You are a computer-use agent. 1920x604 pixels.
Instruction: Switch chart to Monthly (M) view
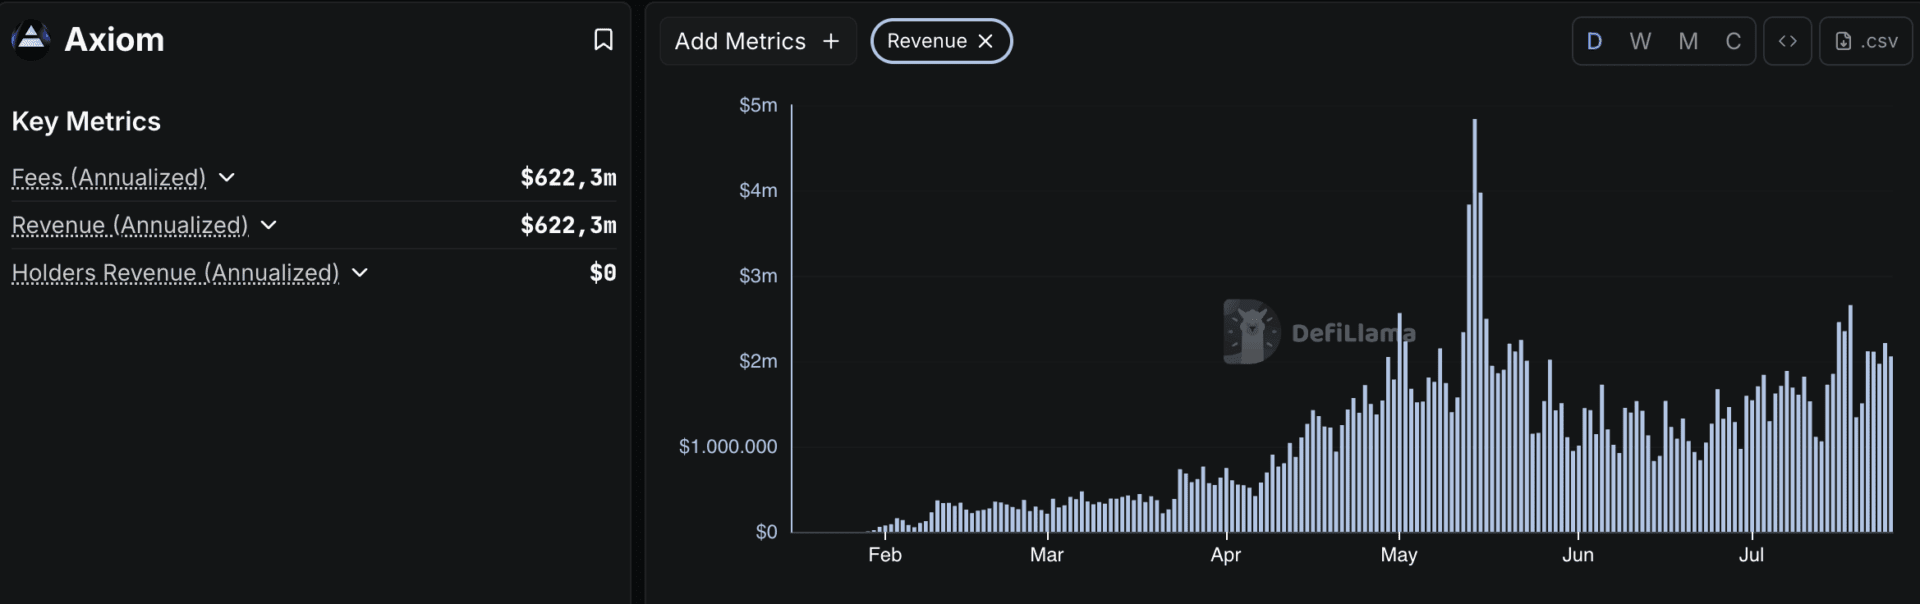pos(1688,41)
